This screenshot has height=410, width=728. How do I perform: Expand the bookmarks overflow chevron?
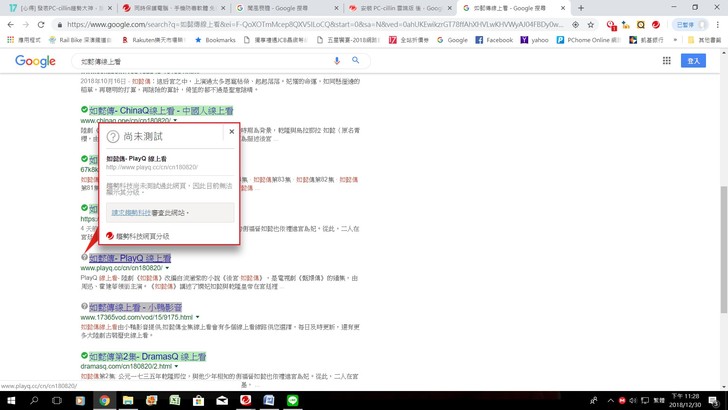[675, 40]
